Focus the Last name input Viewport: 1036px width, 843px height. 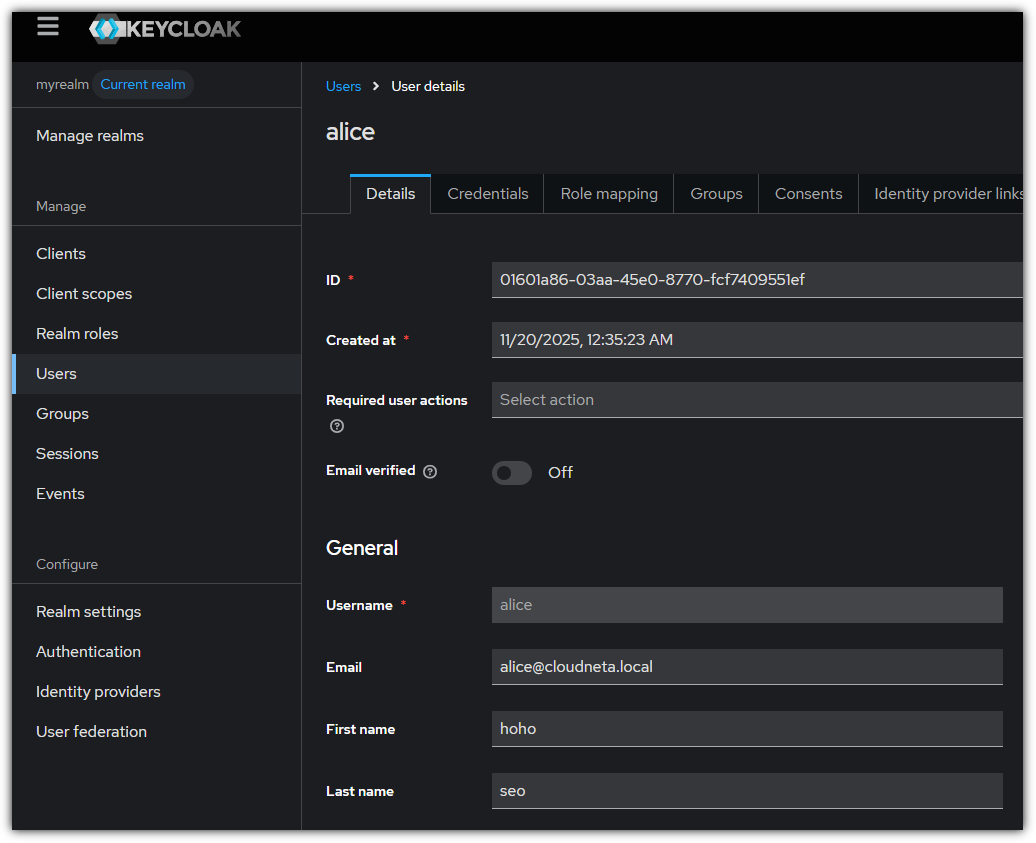coord(747,791)
